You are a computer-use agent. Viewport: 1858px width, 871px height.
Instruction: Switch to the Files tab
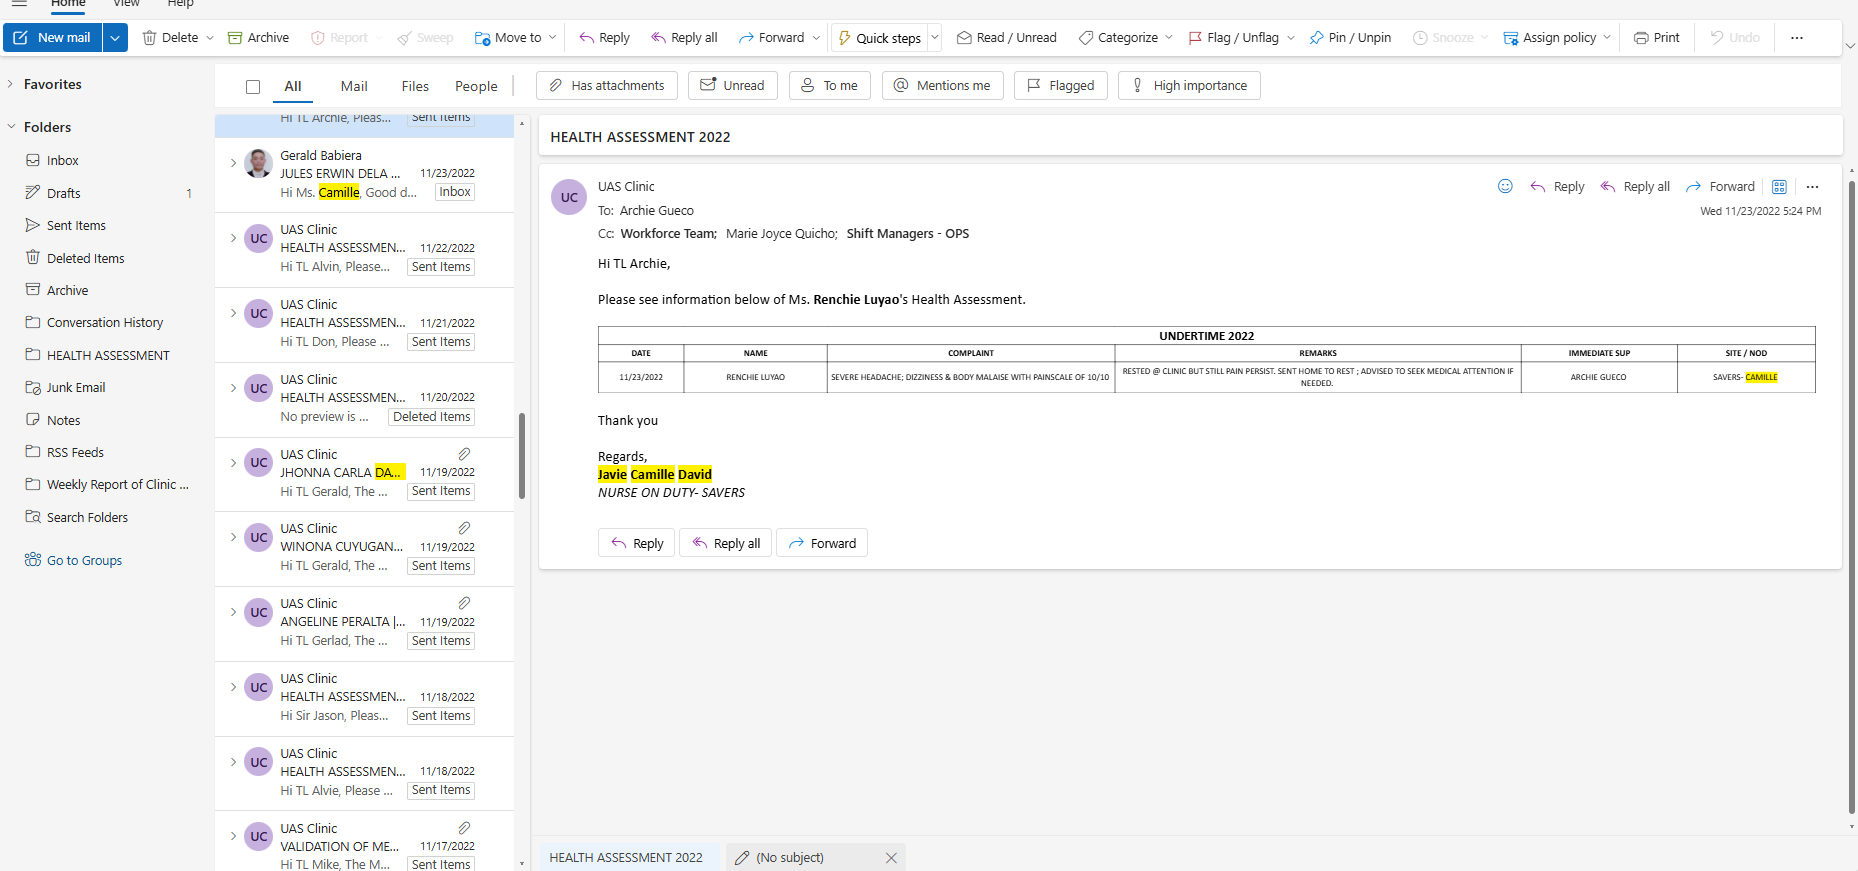415,87
